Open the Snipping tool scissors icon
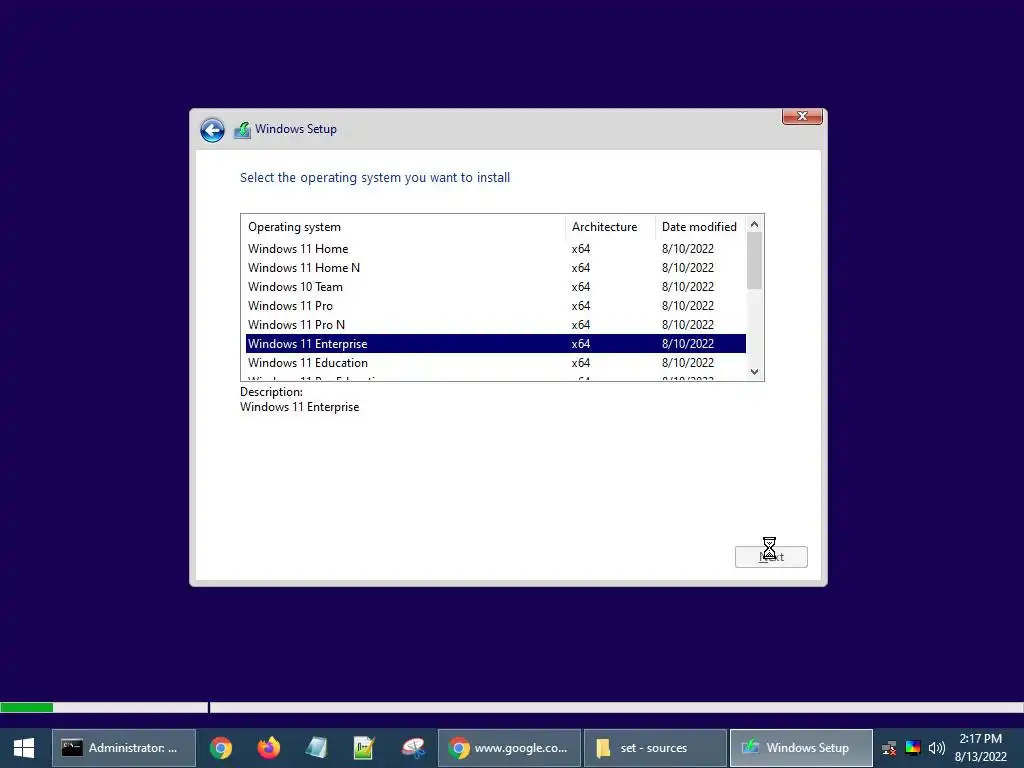The image size is (1024, 768). click(413, 748)
